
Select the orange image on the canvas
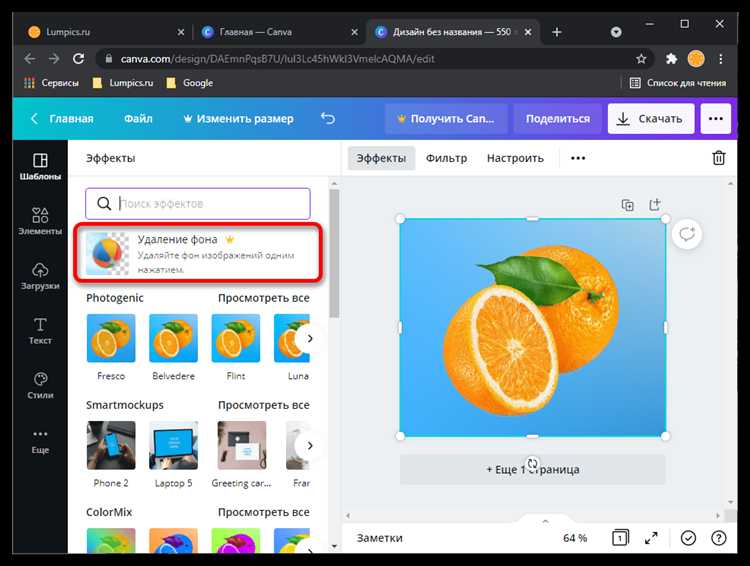click(x=532, y=328)
